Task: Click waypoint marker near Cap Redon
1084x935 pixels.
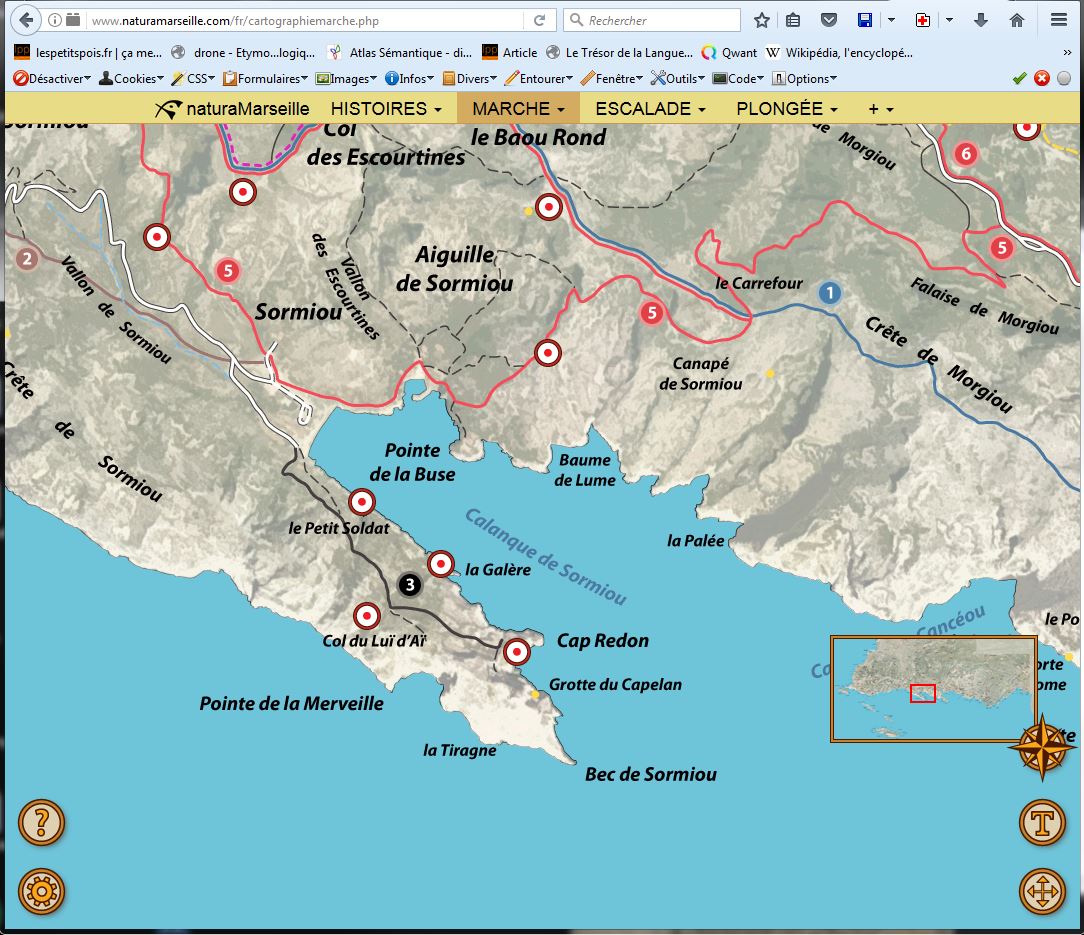Action: (x=516, y=652)
